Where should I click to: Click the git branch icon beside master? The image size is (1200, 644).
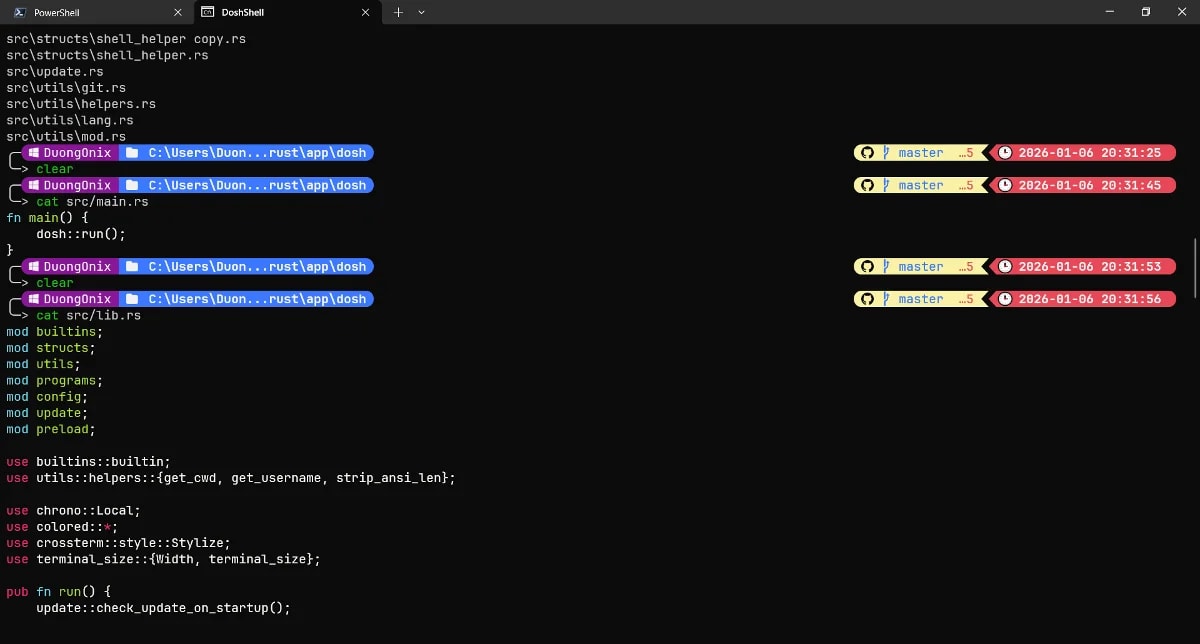click(x=886, y=152)
